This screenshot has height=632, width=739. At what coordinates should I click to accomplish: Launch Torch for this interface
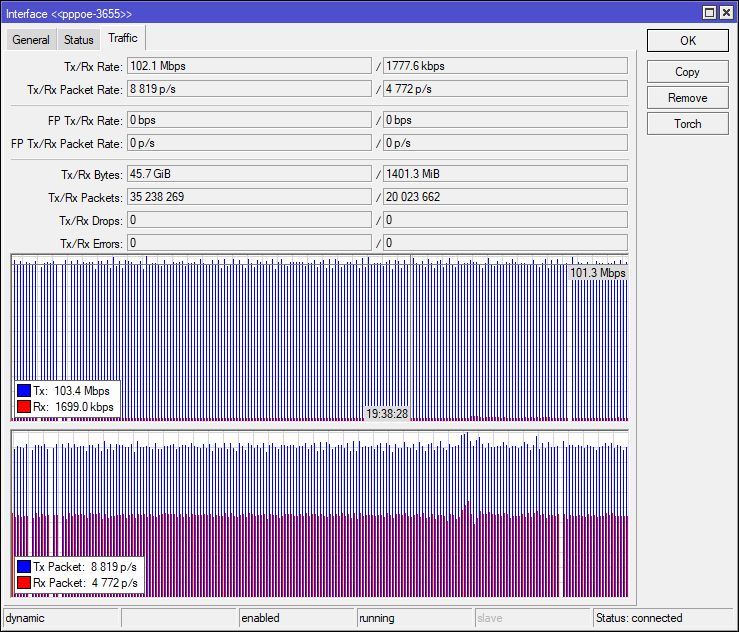click(687, 124)
